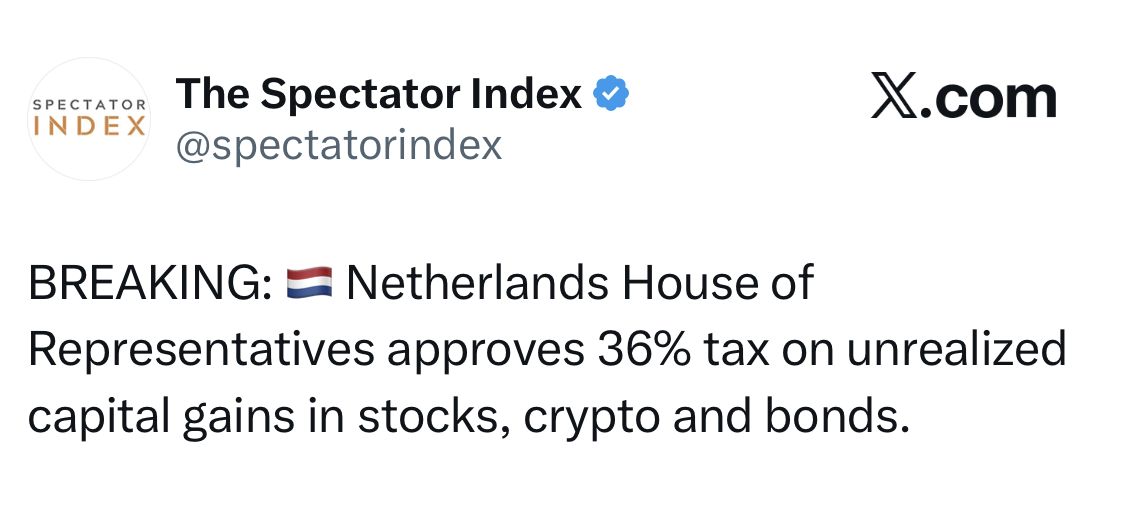
Task: Open the @spectatorindex handle link
Action: [x=339, y=146]
